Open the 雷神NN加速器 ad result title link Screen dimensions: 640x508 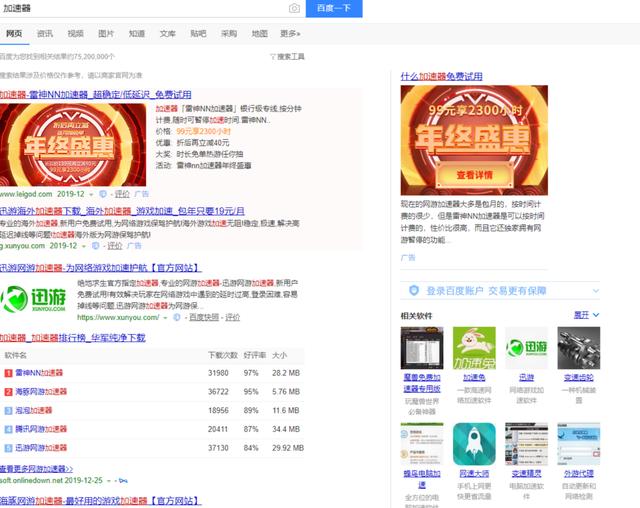(96, 95)
